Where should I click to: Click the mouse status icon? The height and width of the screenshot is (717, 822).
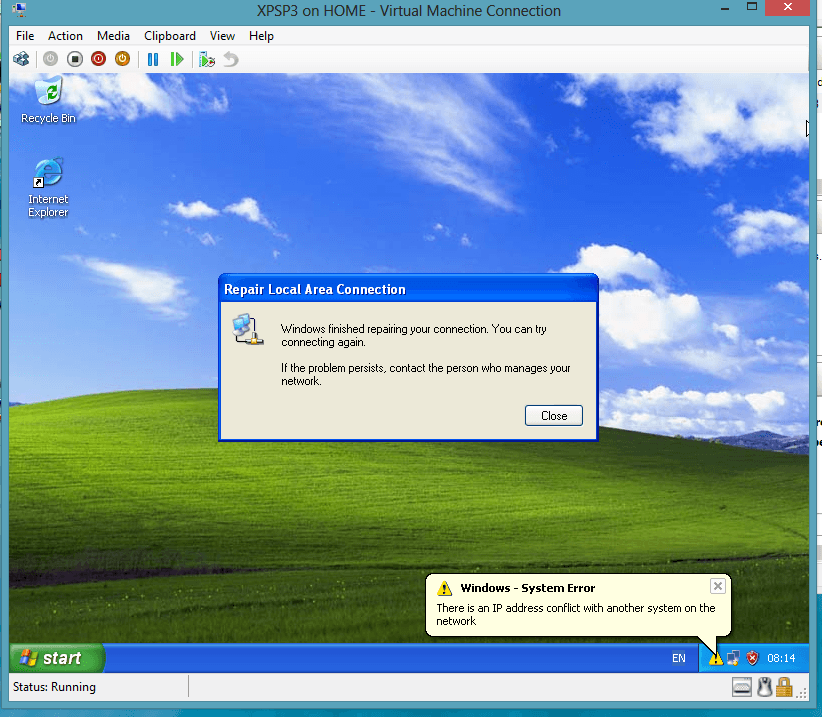click(x=764, y=687)
